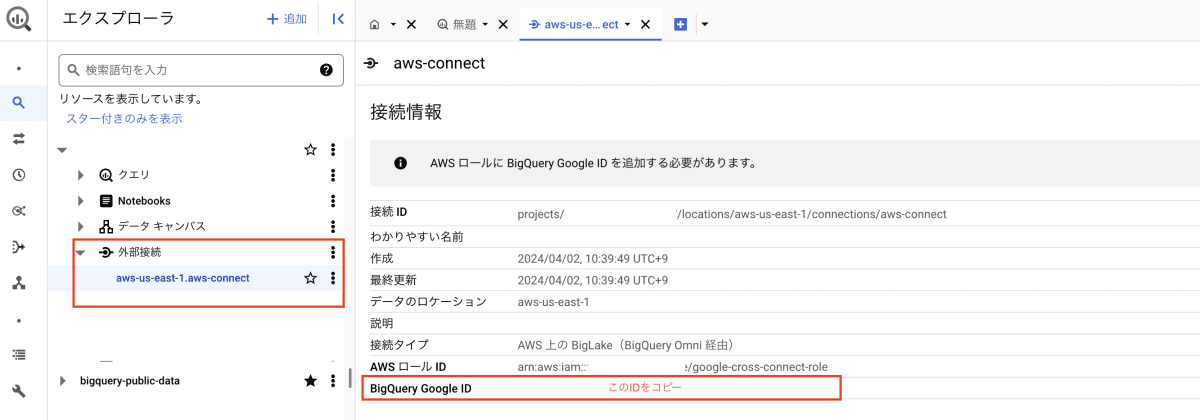
Task: Unstar the bigquery-public-data project
Action: (x=310, y=381)
